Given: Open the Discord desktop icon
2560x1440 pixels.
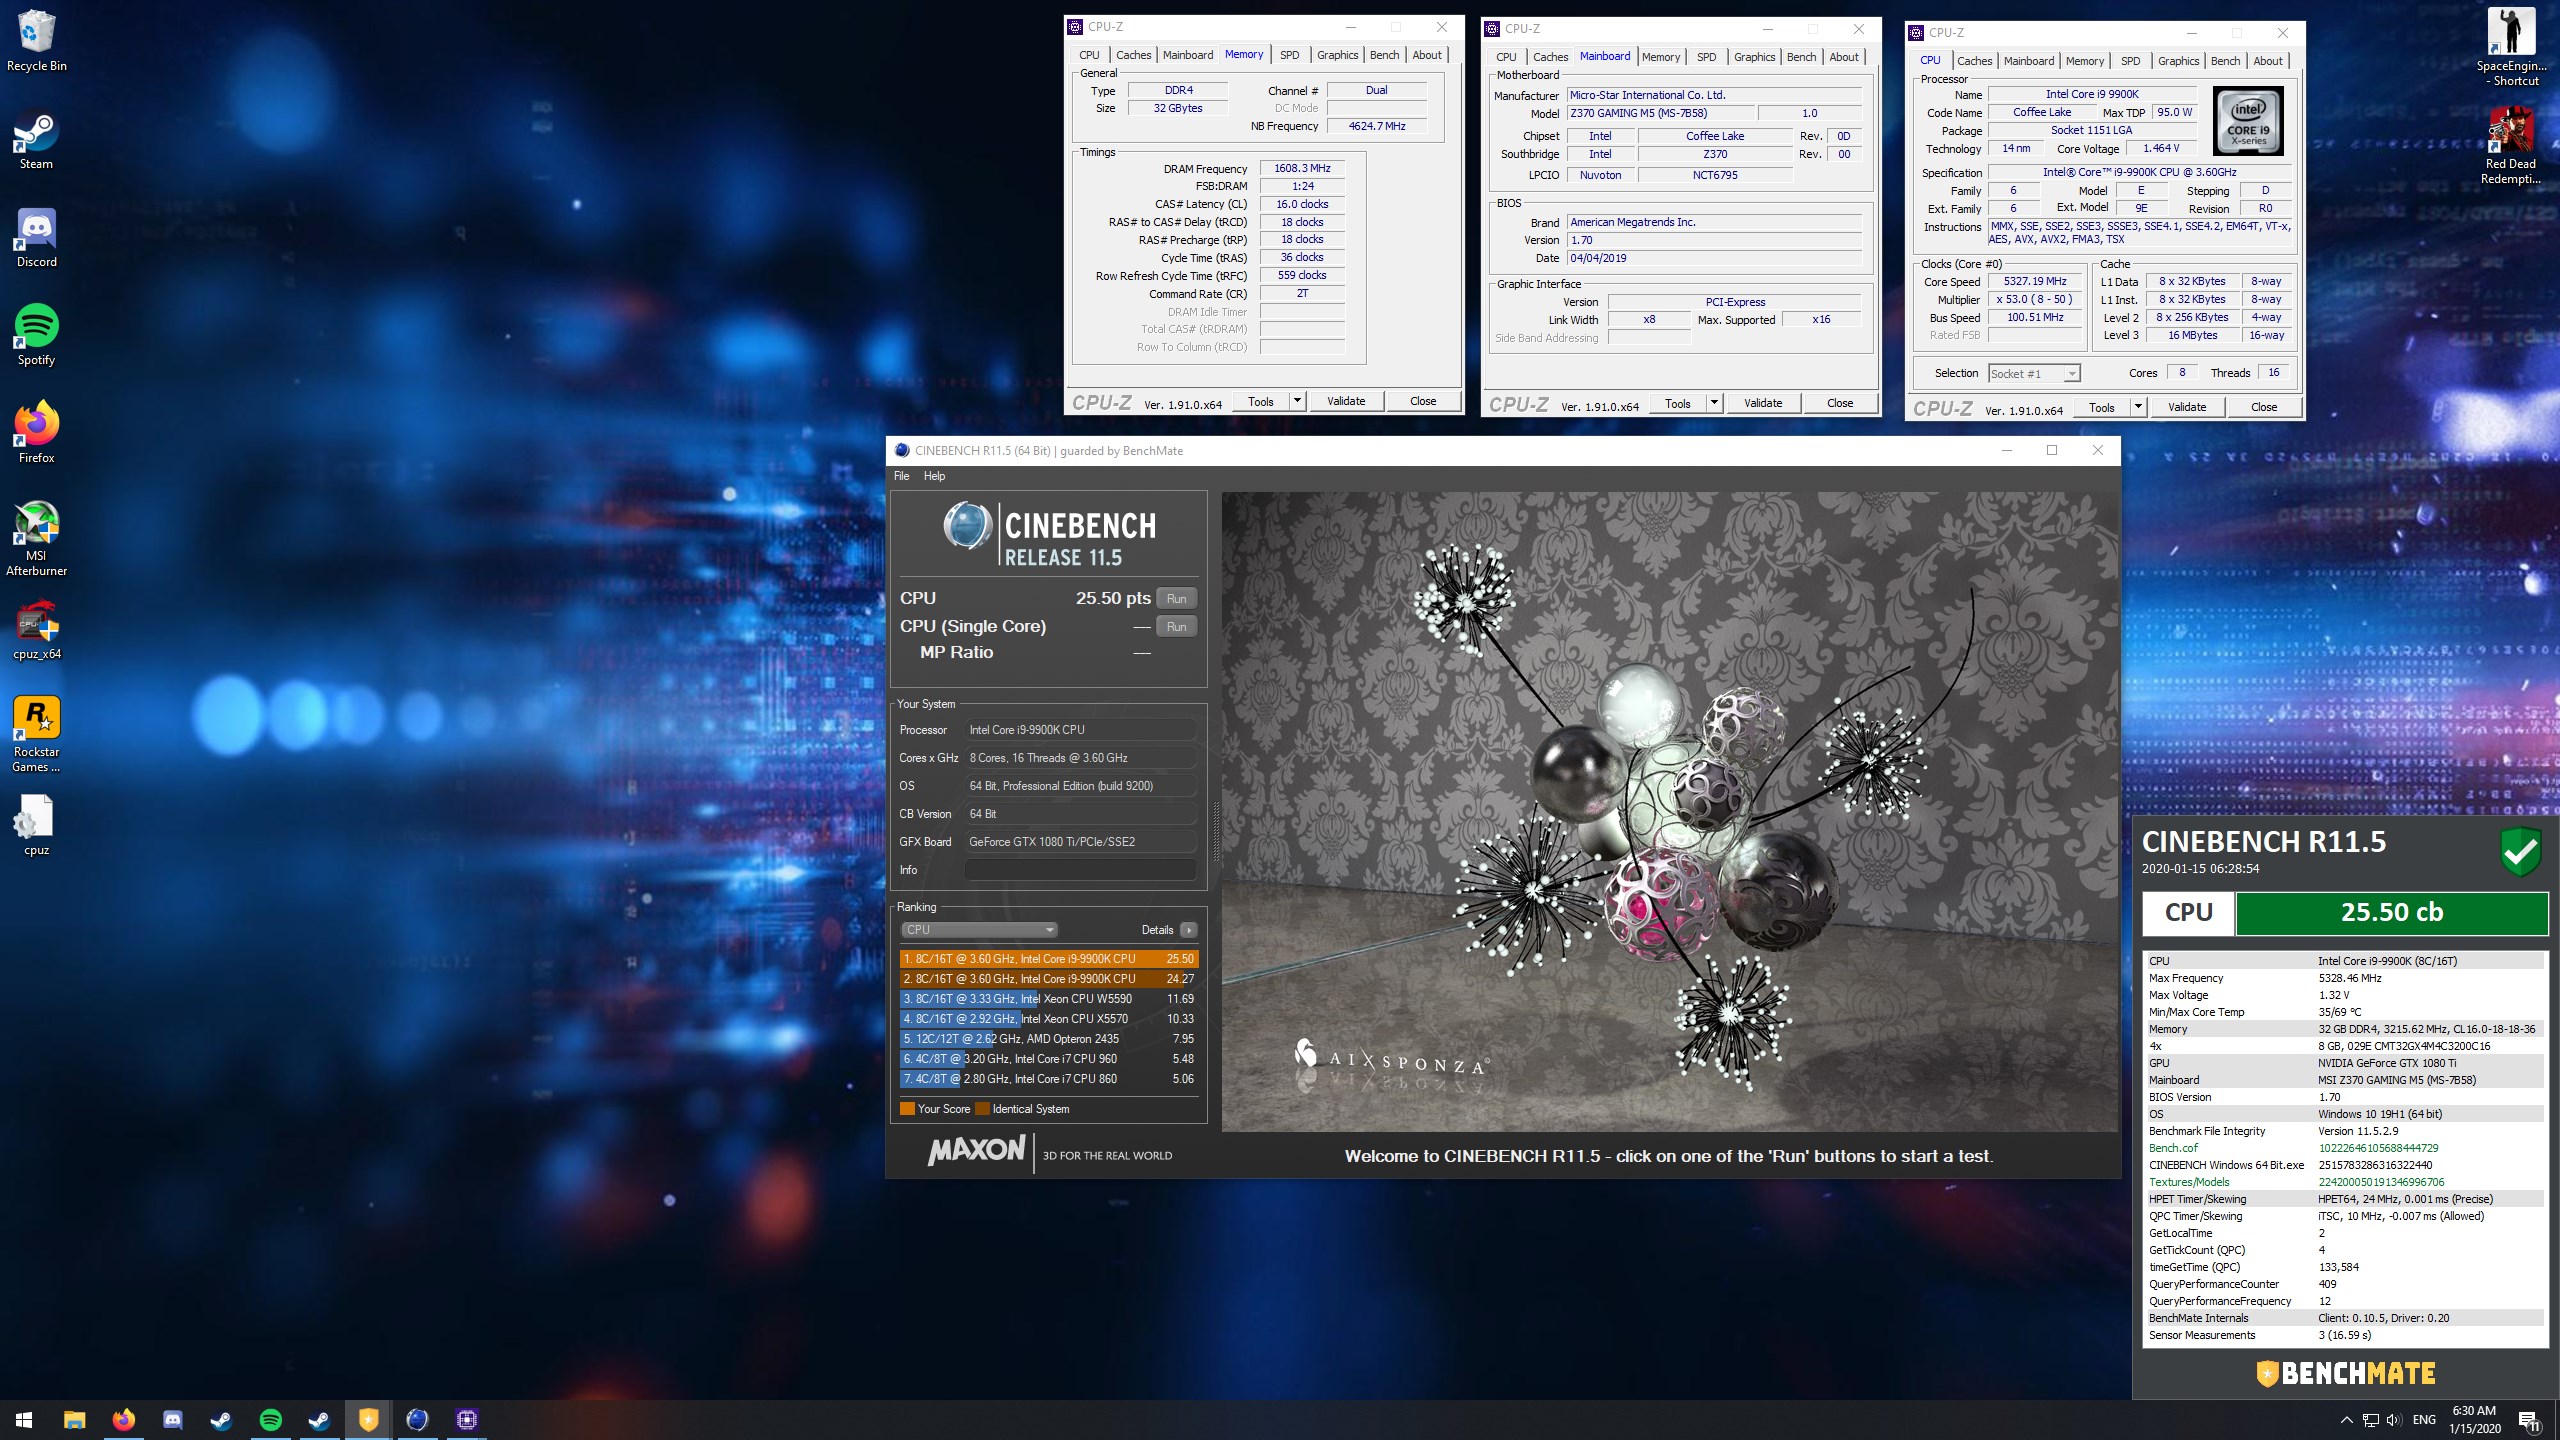Looking at the screenshot, I should pos(37,238).
